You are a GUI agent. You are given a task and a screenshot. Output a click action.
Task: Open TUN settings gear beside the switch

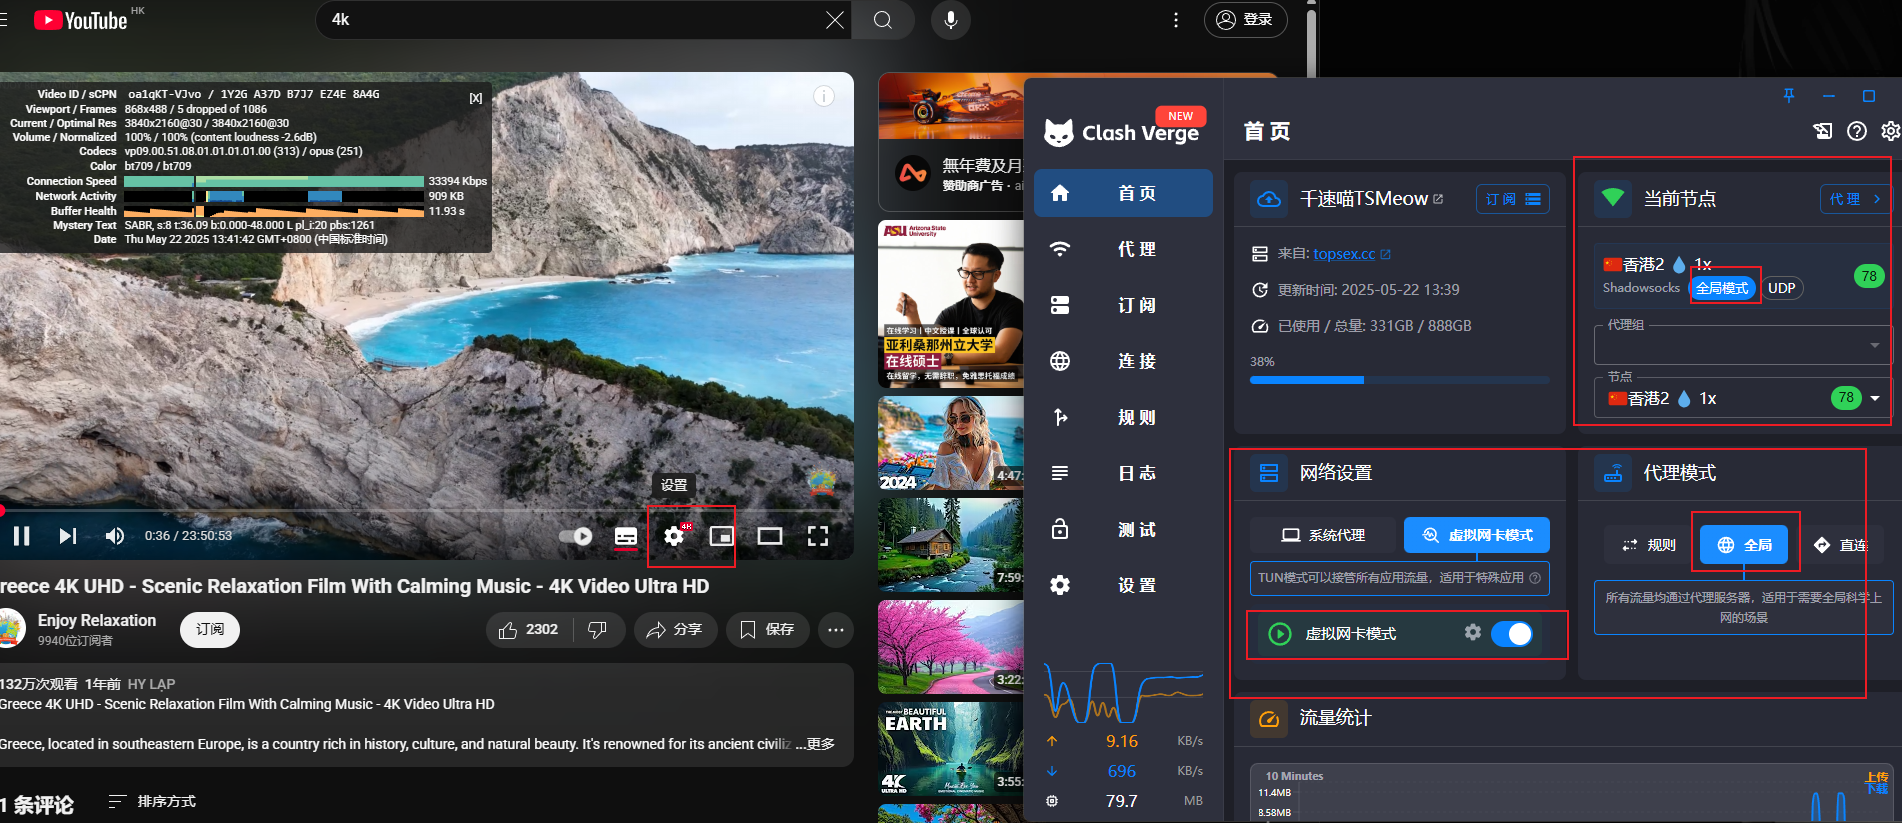coord(1472,632)
